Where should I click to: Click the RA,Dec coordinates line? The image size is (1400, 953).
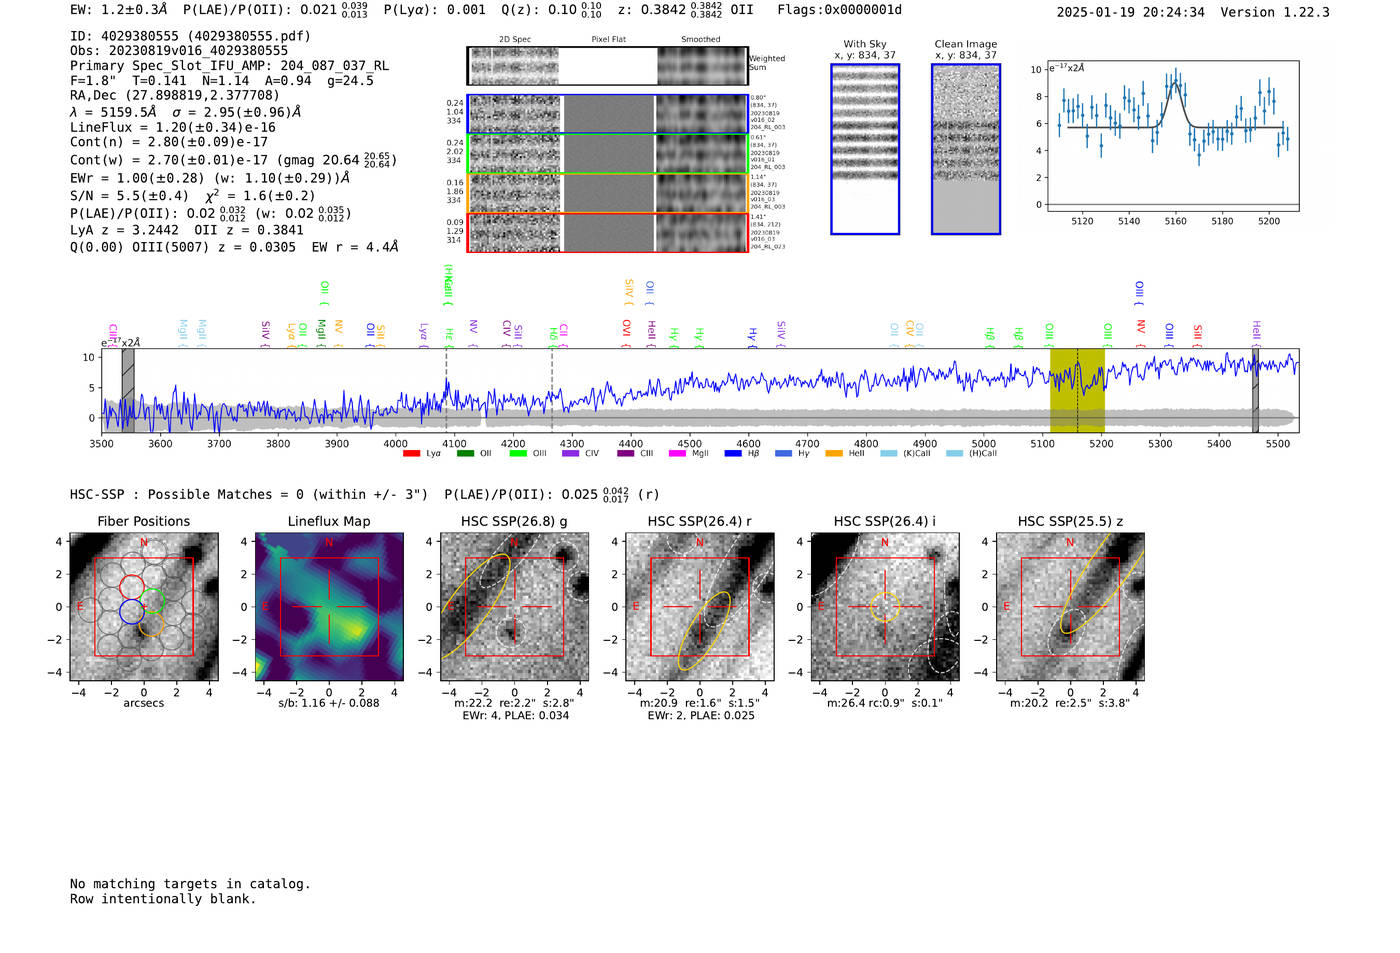pos(175,96)
